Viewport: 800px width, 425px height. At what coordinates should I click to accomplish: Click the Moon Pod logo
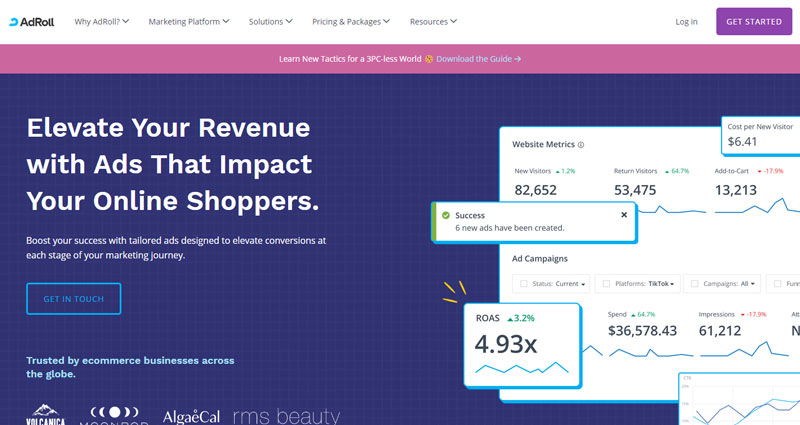[115, 415]
